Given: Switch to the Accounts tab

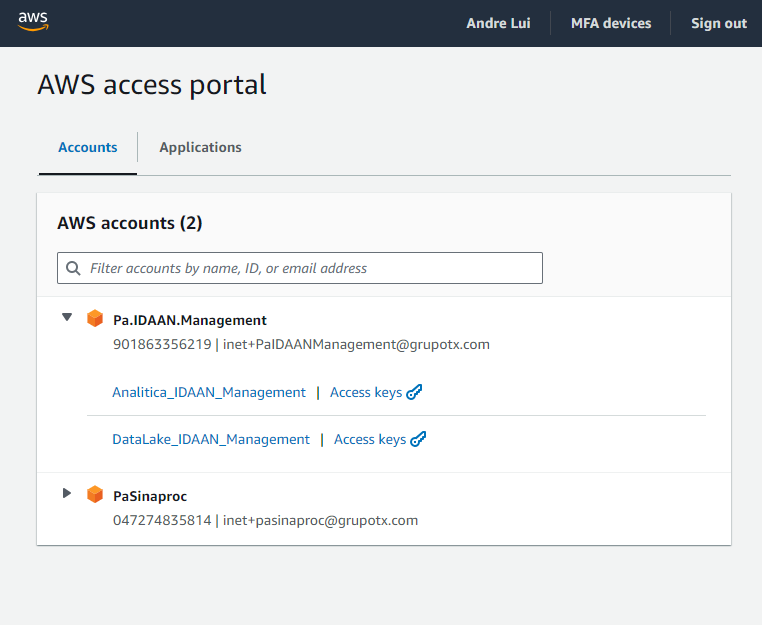Looking at the screenshot, I should pos(88,147).
